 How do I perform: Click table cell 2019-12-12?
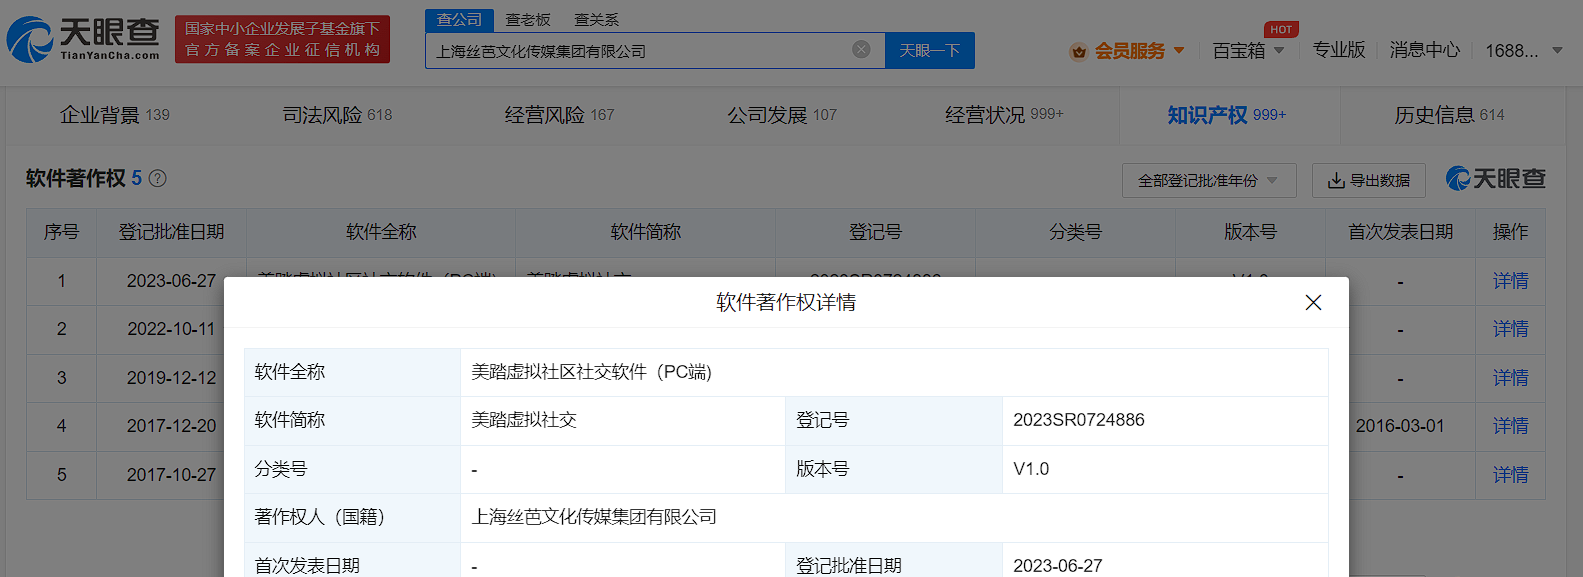click(171, 378)
